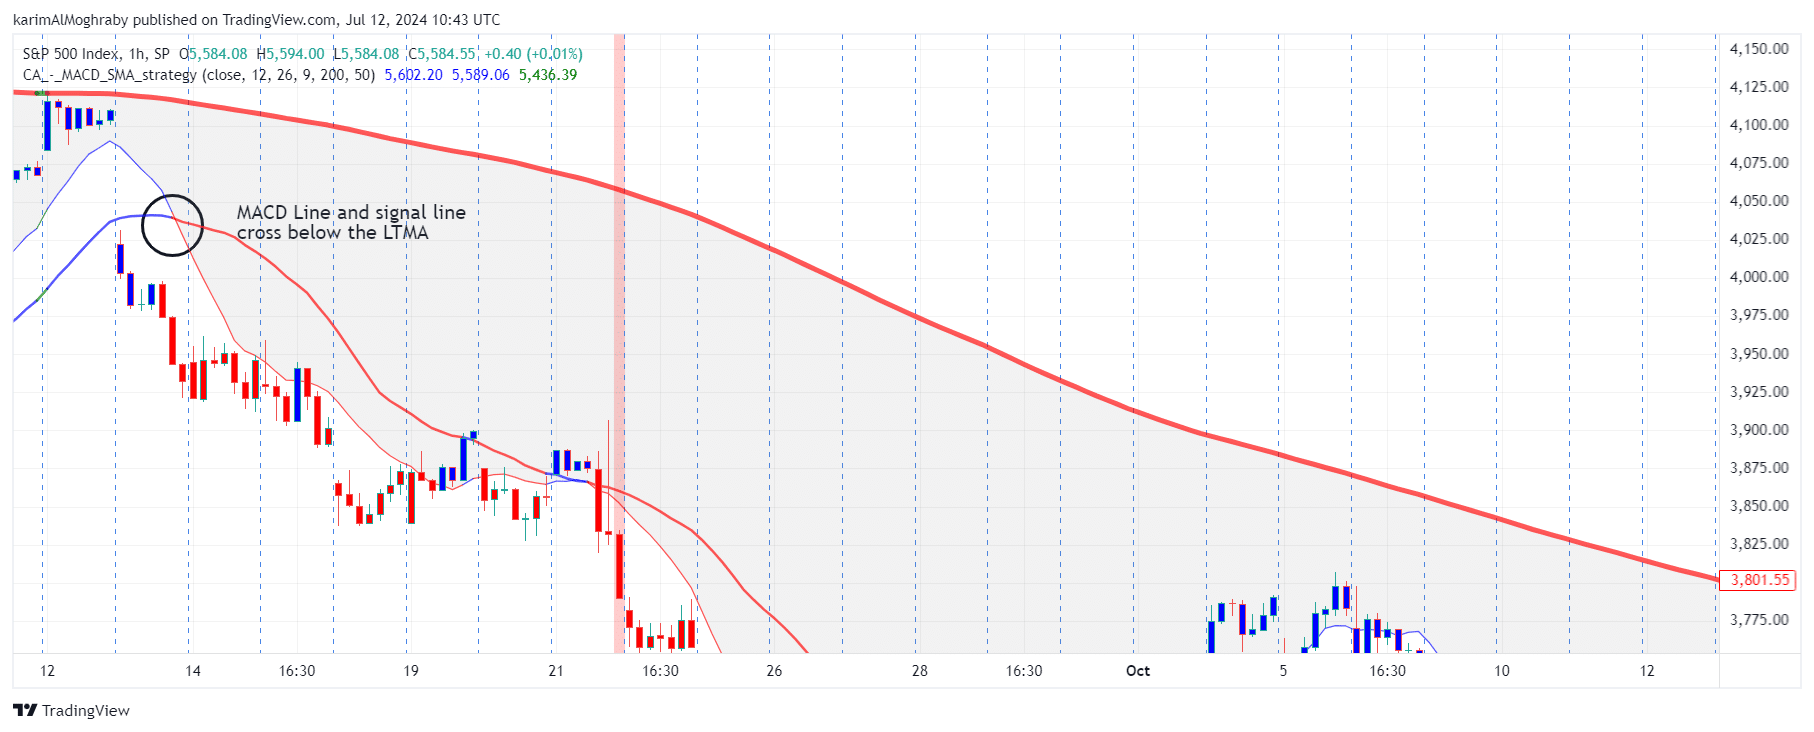Click the 16:30 time label between 28 and Oct

[1024, 671]
